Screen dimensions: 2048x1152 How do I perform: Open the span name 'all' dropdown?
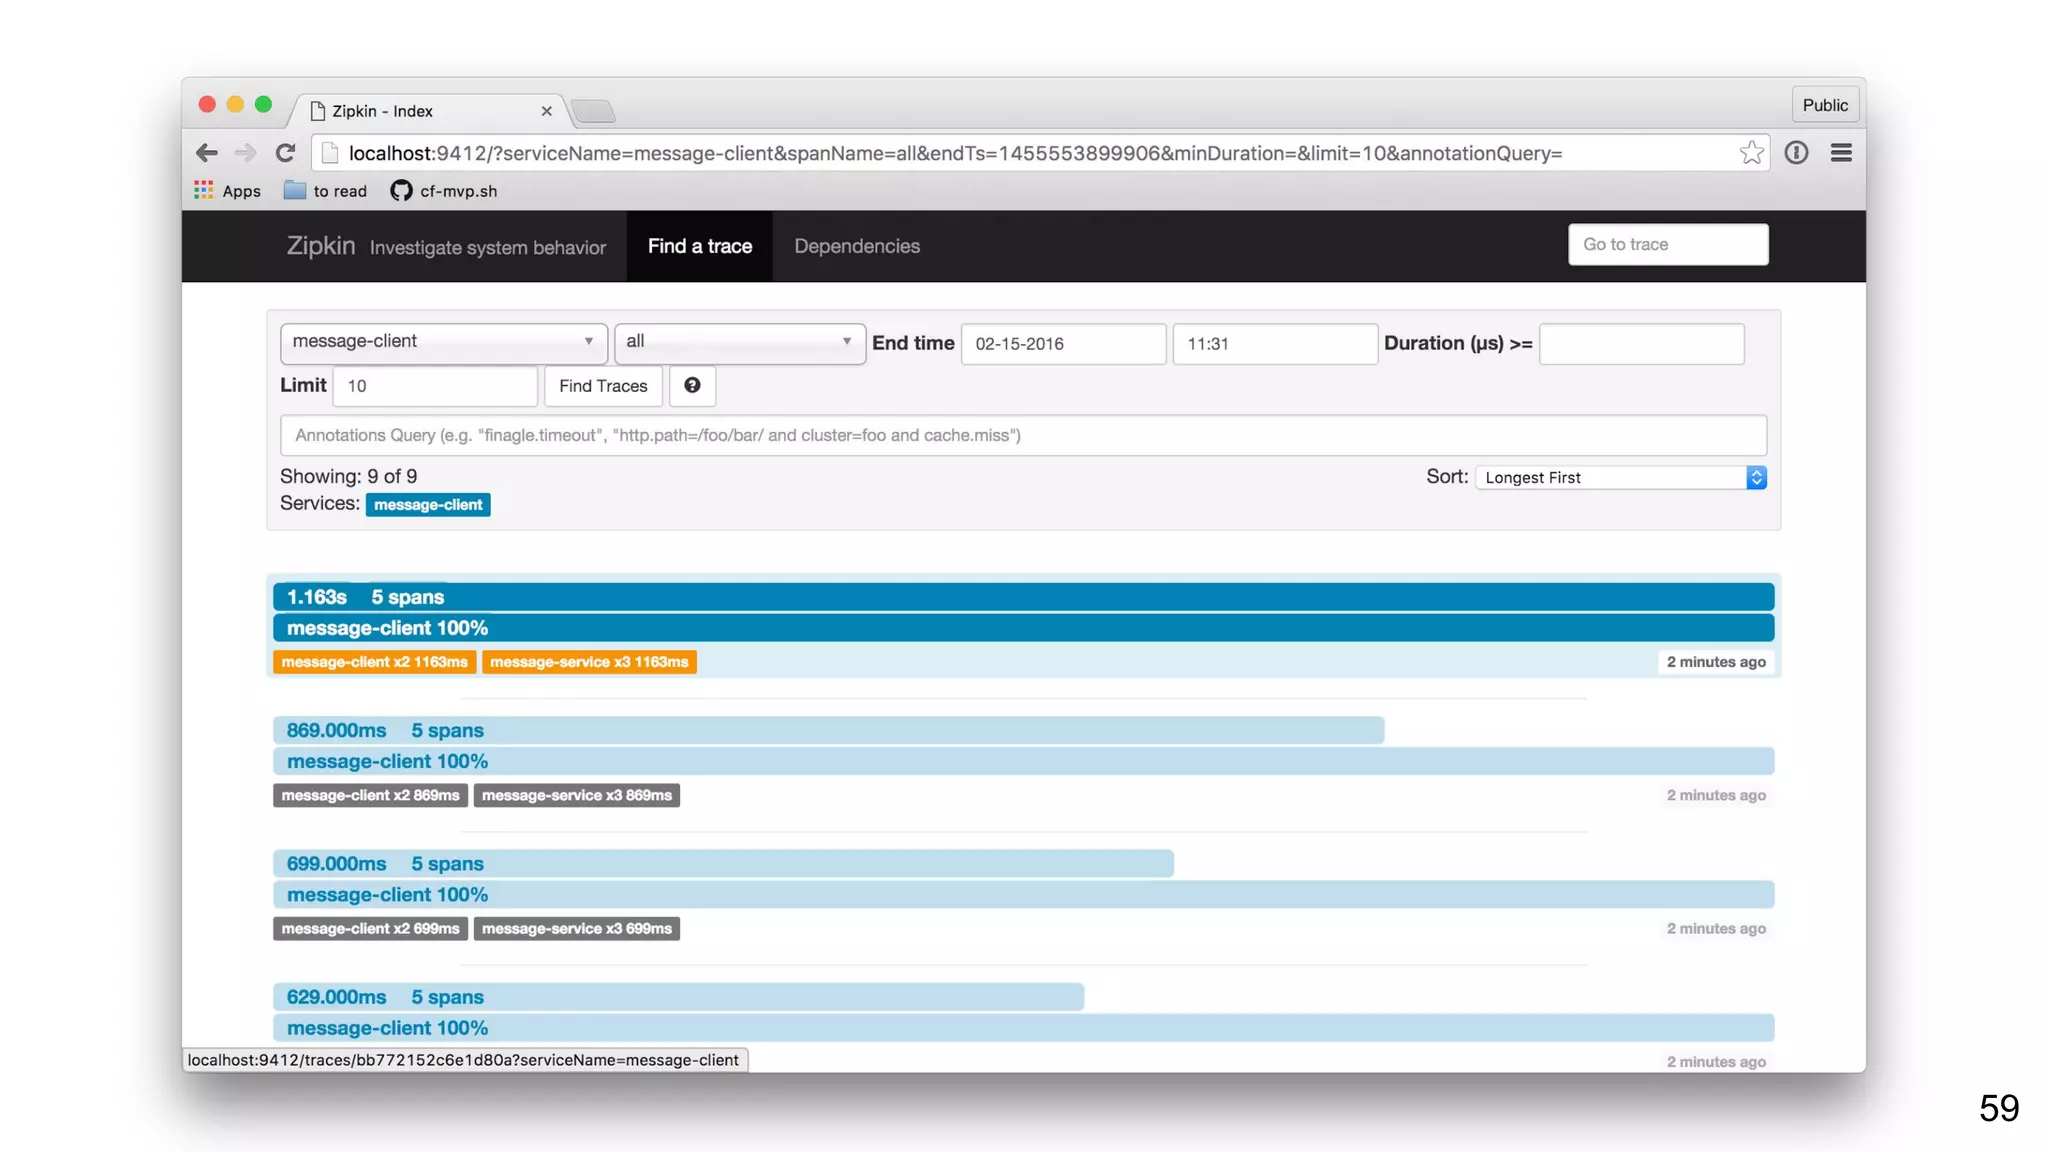[x=739, y=342]
